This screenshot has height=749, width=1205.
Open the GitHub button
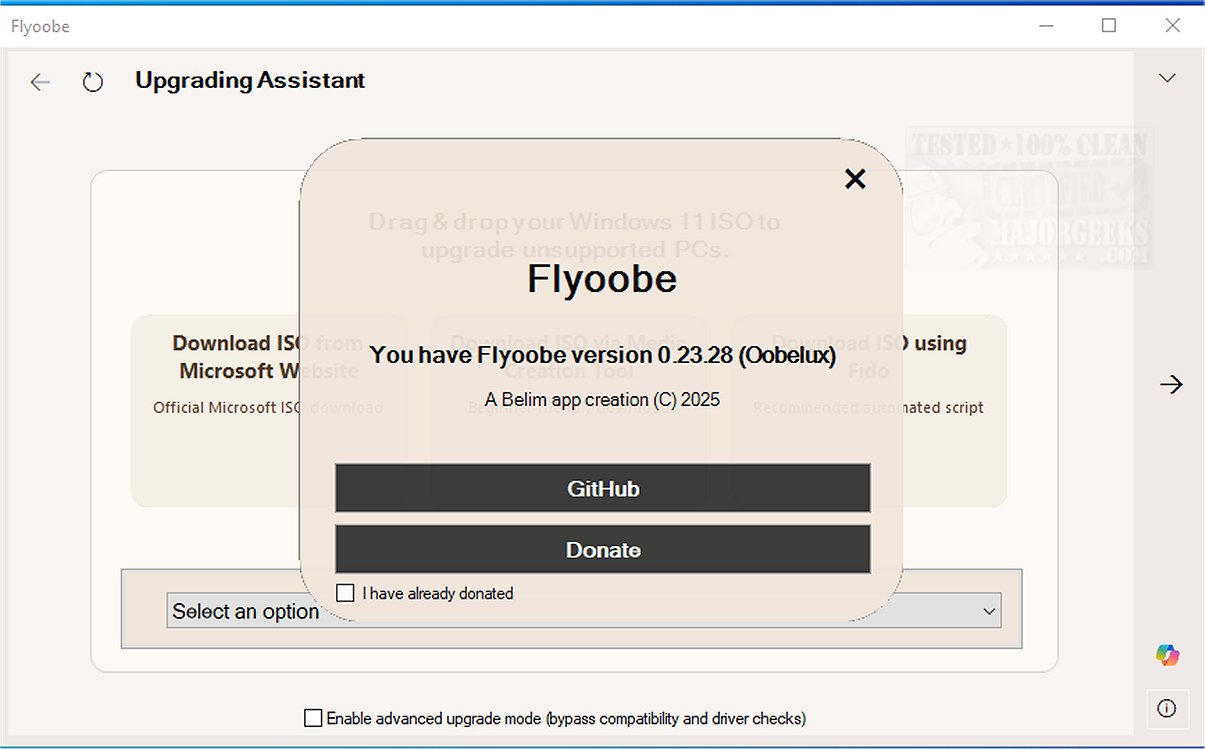(x=602, y=489)
